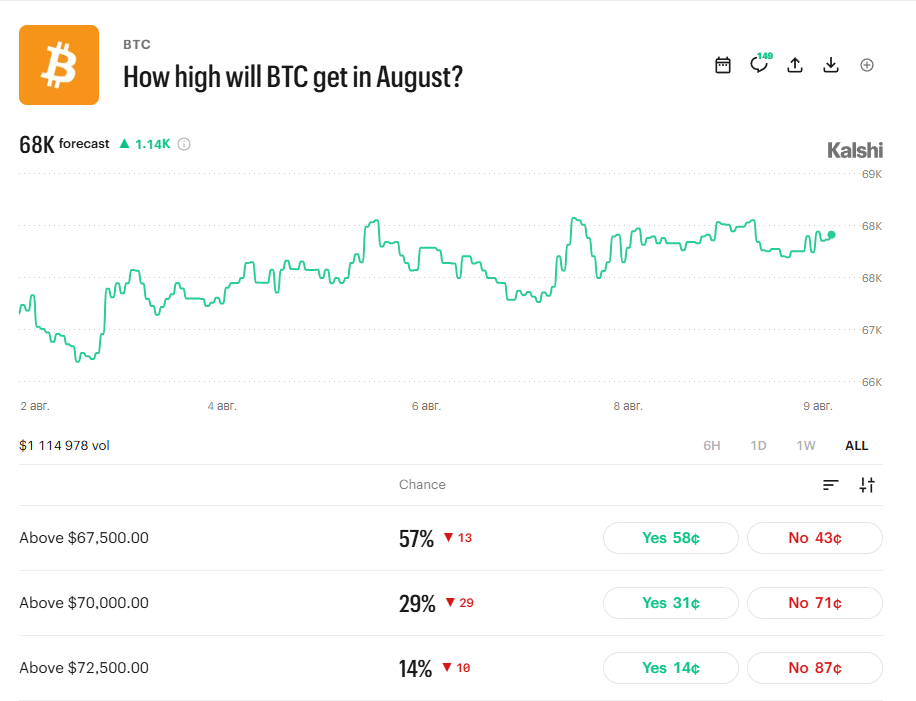The image size is (916, 701).
Task: Select the 6H time range
Action: click(712, 446)
